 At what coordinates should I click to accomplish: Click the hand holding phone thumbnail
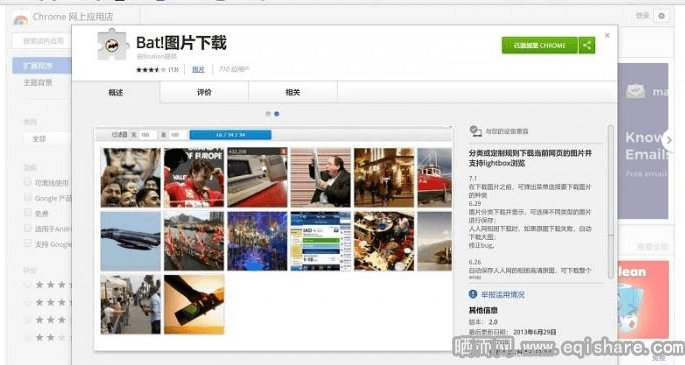(x=194, y=304)
